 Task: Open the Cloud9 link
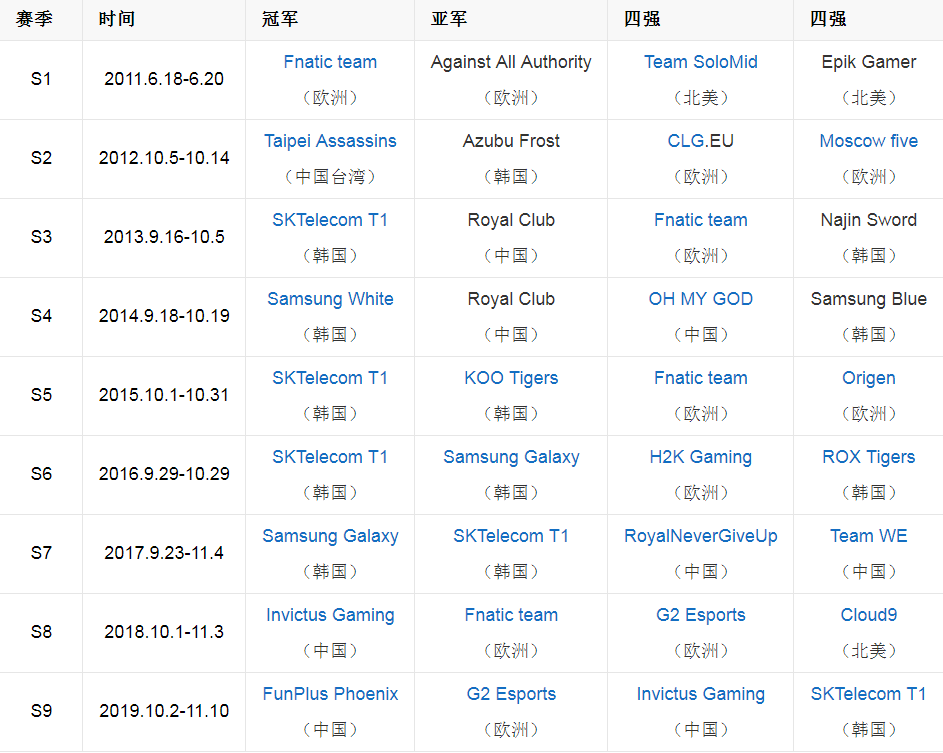[x=868, y=615]
